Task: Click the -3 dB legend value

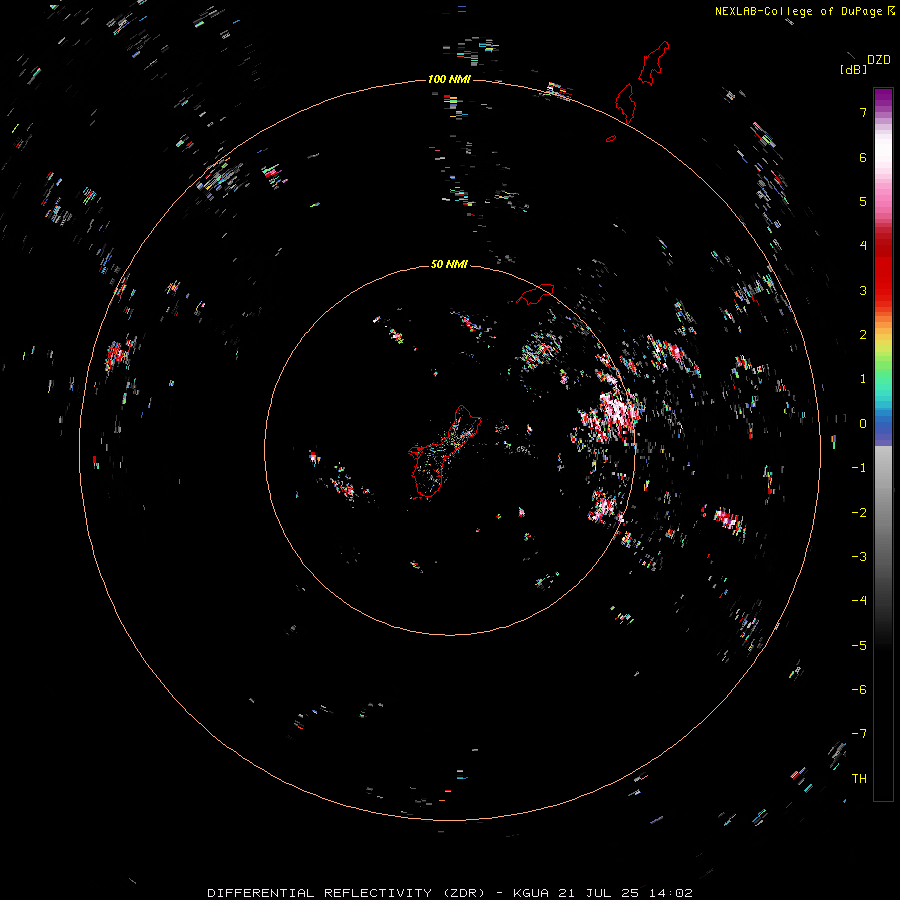Action: click(859, 557)
